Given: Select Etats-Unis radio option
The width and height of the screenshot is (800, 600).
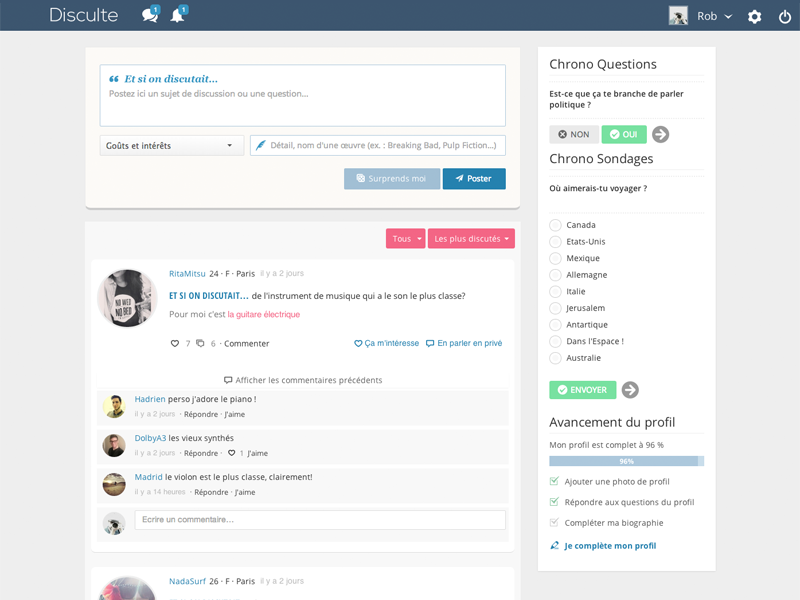Looking at the screenshot, I should click(555, 242).
